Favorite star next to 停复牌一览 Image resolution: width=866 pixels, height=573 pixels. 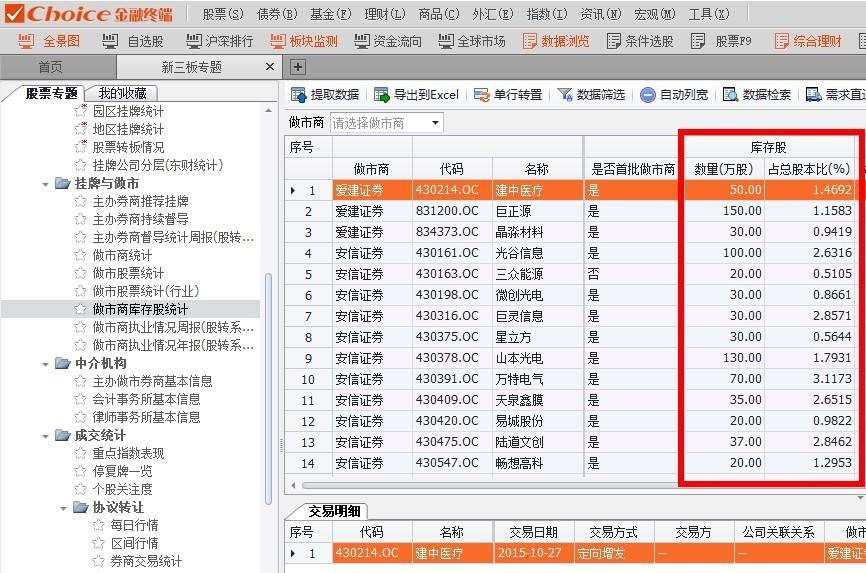81,471
